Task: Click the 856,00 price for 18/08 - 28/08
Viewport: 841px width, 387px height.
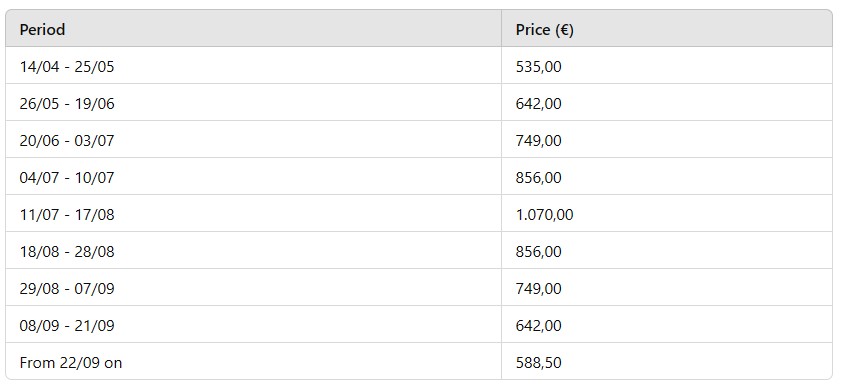Action: (x=538, y=251)
